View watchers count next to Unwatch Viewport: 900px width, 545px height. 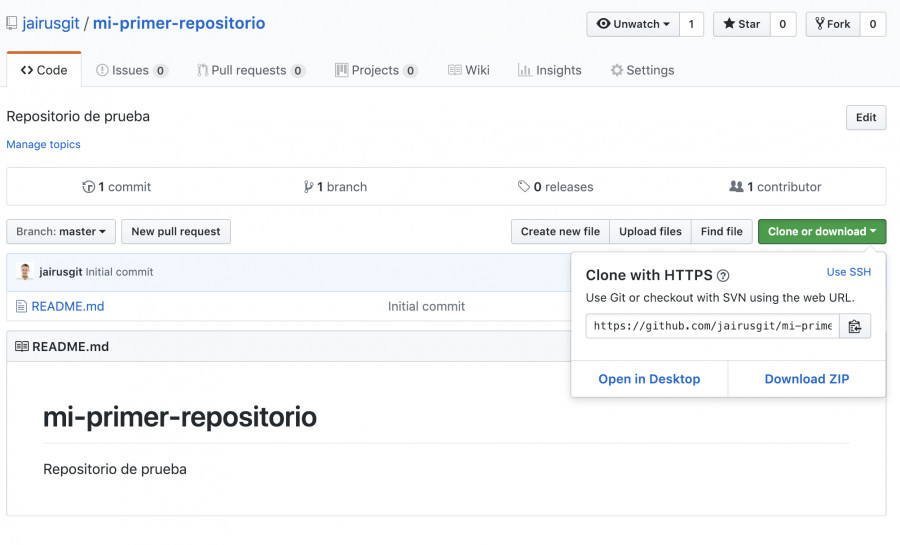[691, 24]
